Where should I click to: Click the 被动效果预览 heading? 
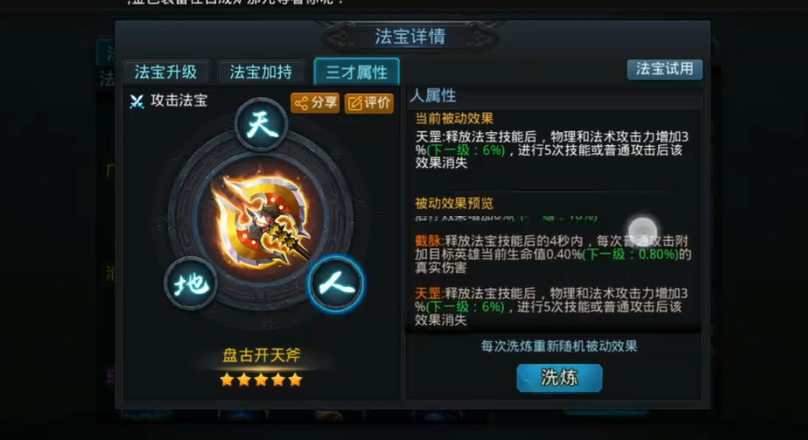454,204
